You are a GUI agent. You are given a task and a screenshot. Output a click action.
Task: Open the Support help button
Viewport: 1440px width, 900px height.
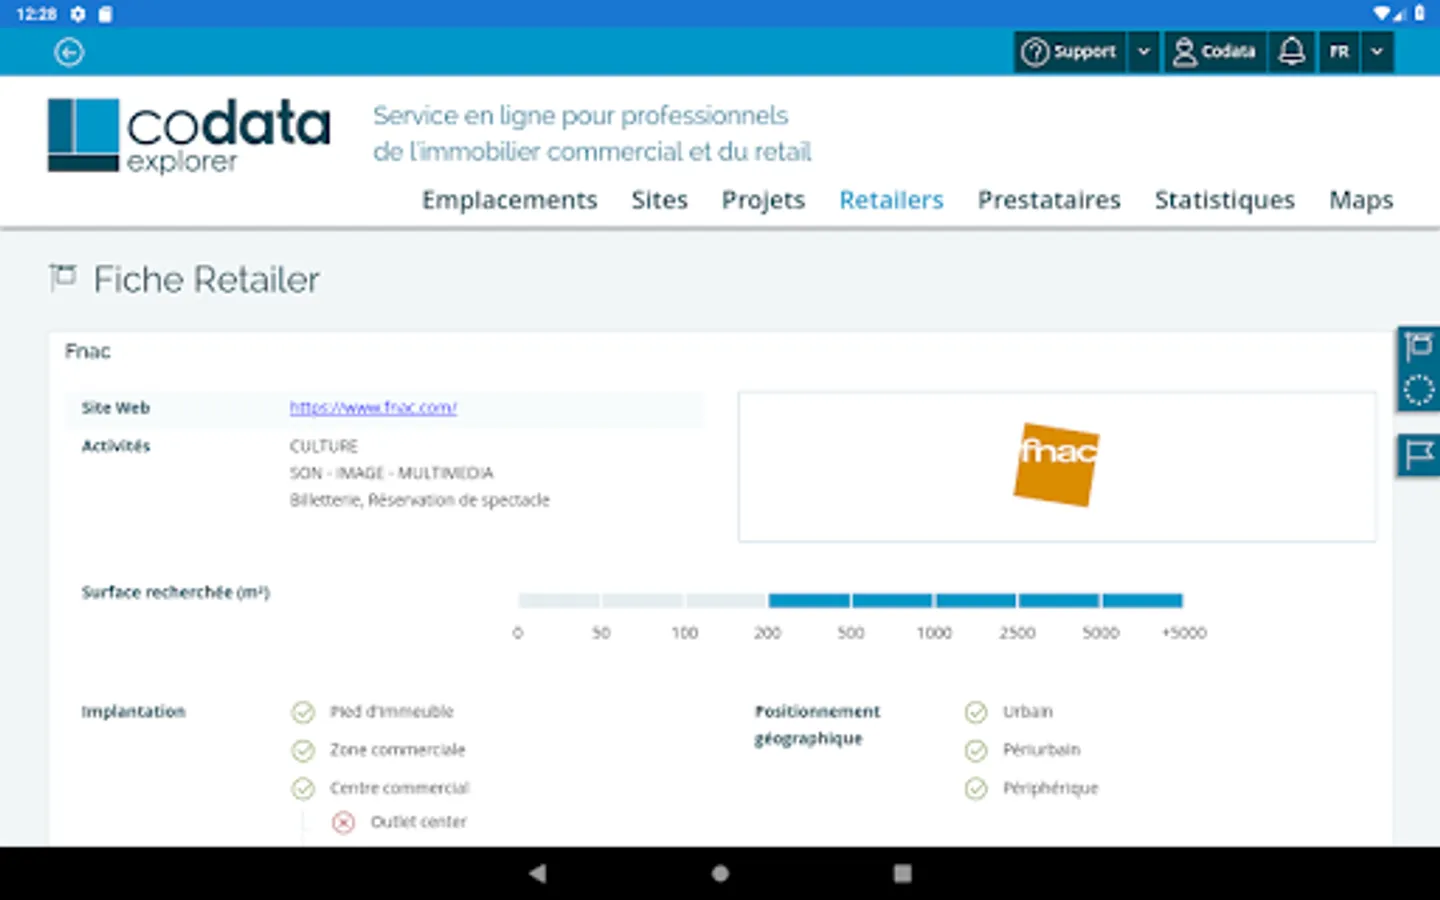(1070, 52)
